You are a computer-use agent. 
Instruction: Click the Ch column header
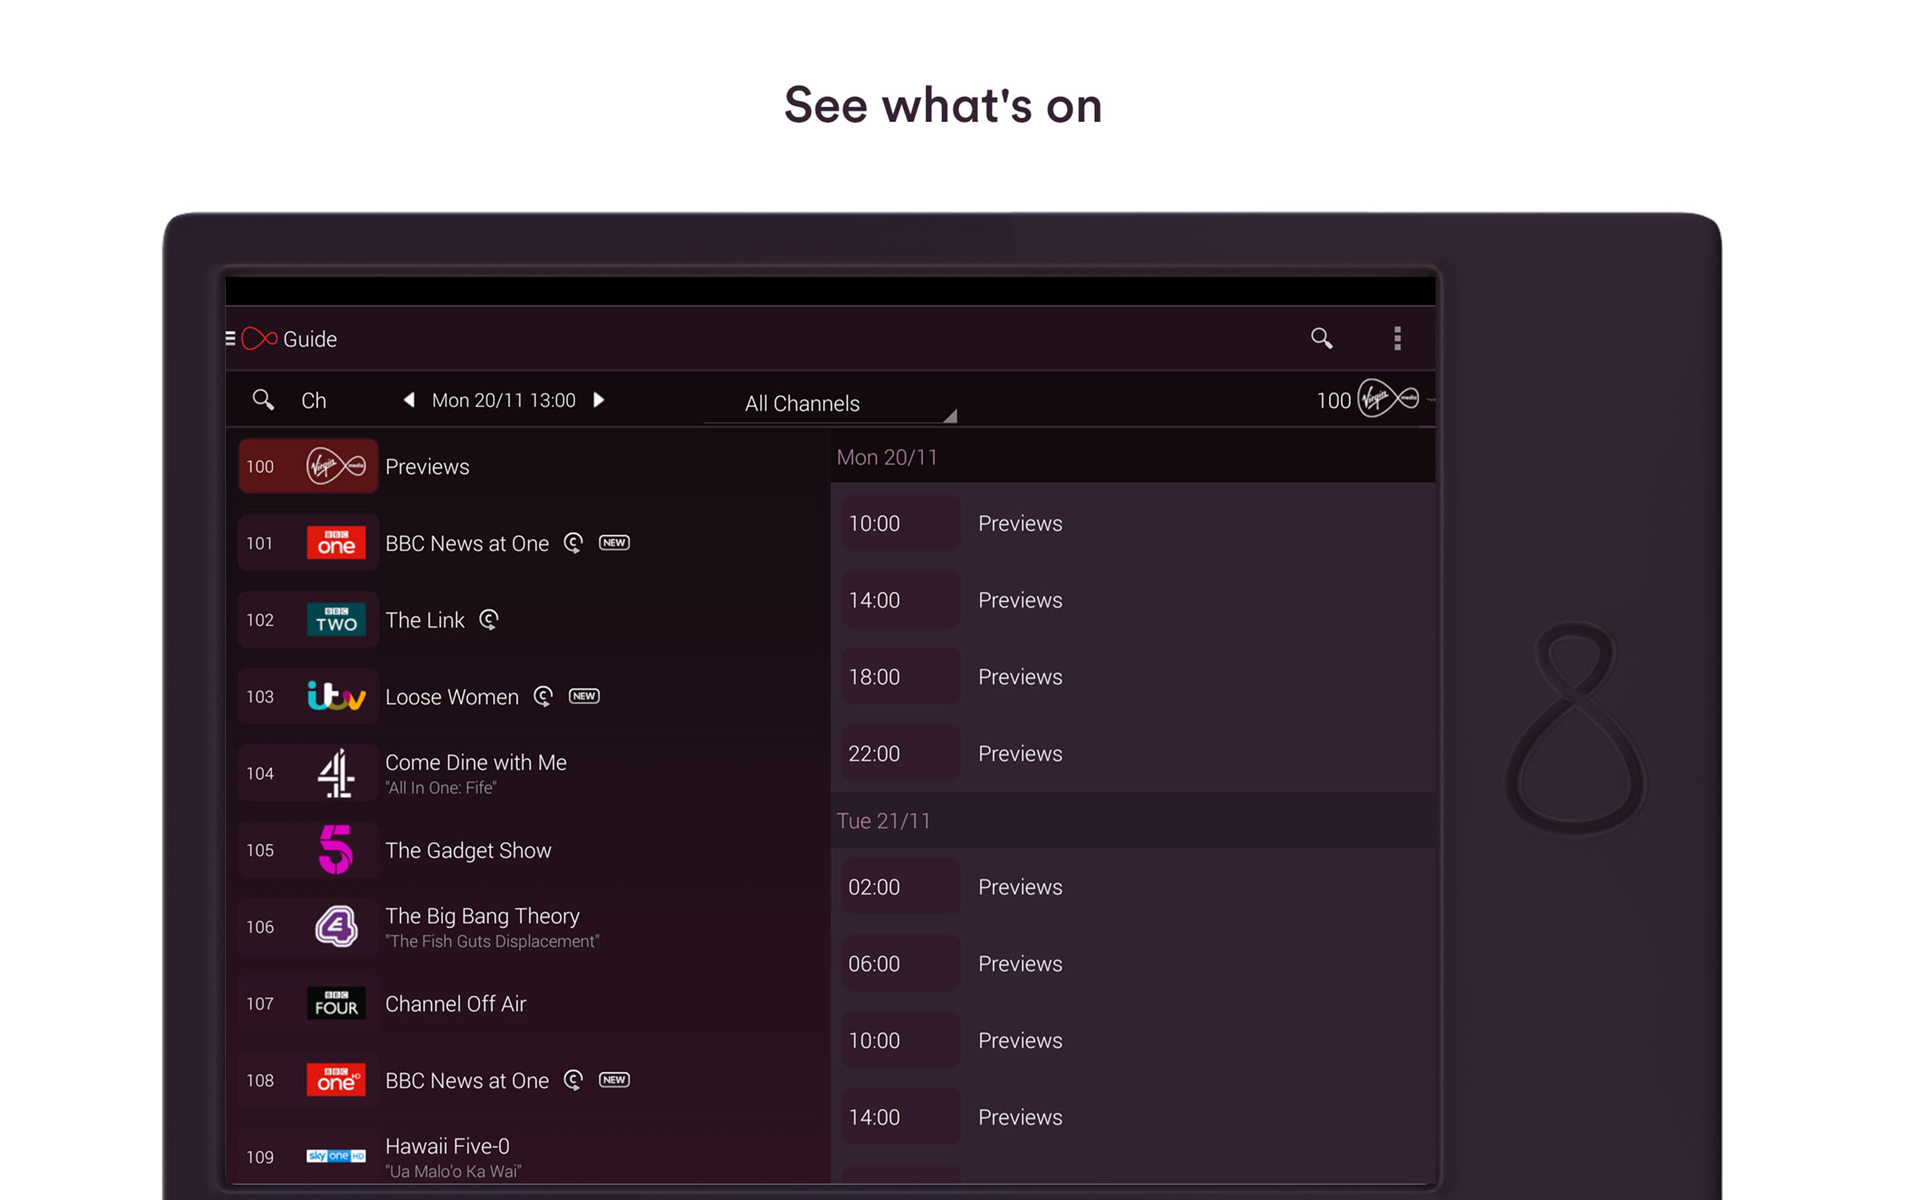(x=314, y=400)
